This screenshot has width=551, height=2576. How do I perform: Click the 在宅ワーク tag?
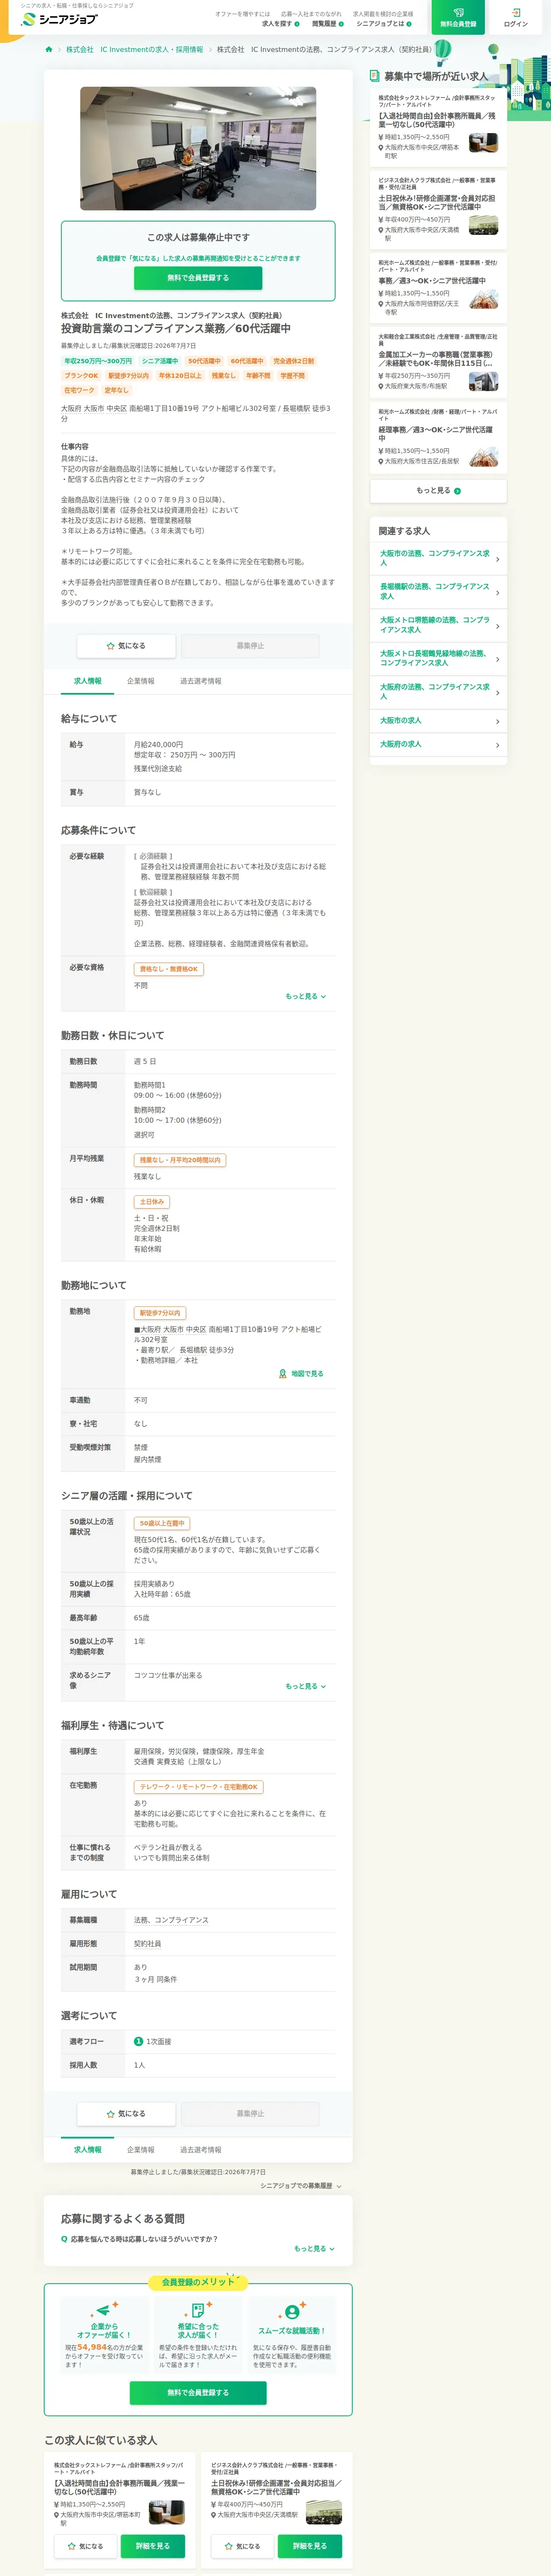[79, 390]
